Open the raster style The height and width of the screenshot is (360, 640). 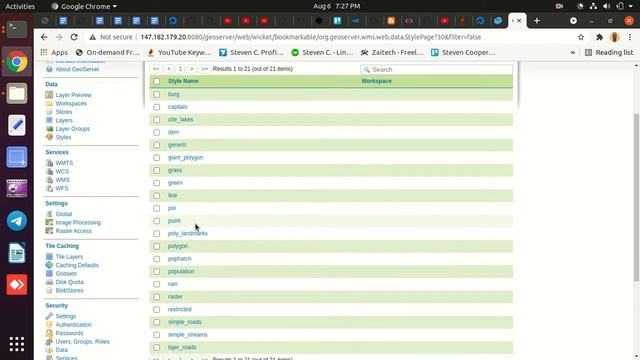click(x=175, y=297)
